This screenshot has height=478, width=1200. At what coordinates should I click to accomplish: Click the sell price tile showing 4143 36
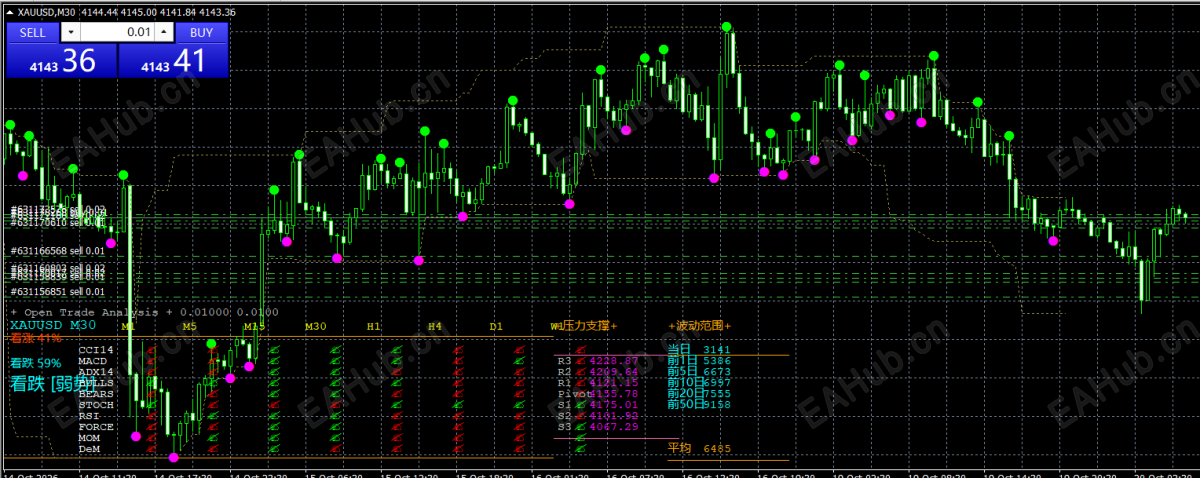pos(62,60)
